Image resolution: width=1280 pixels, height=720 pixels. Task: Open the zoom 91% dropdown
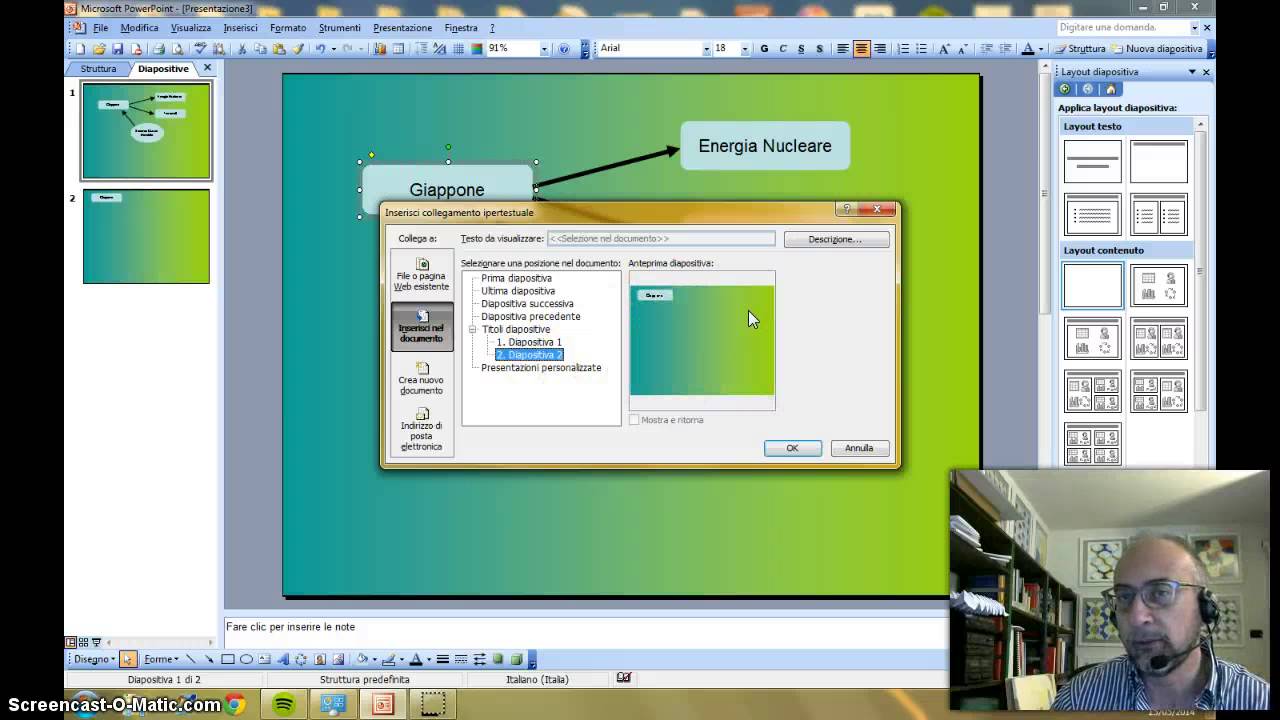click(x=544, y=49)
